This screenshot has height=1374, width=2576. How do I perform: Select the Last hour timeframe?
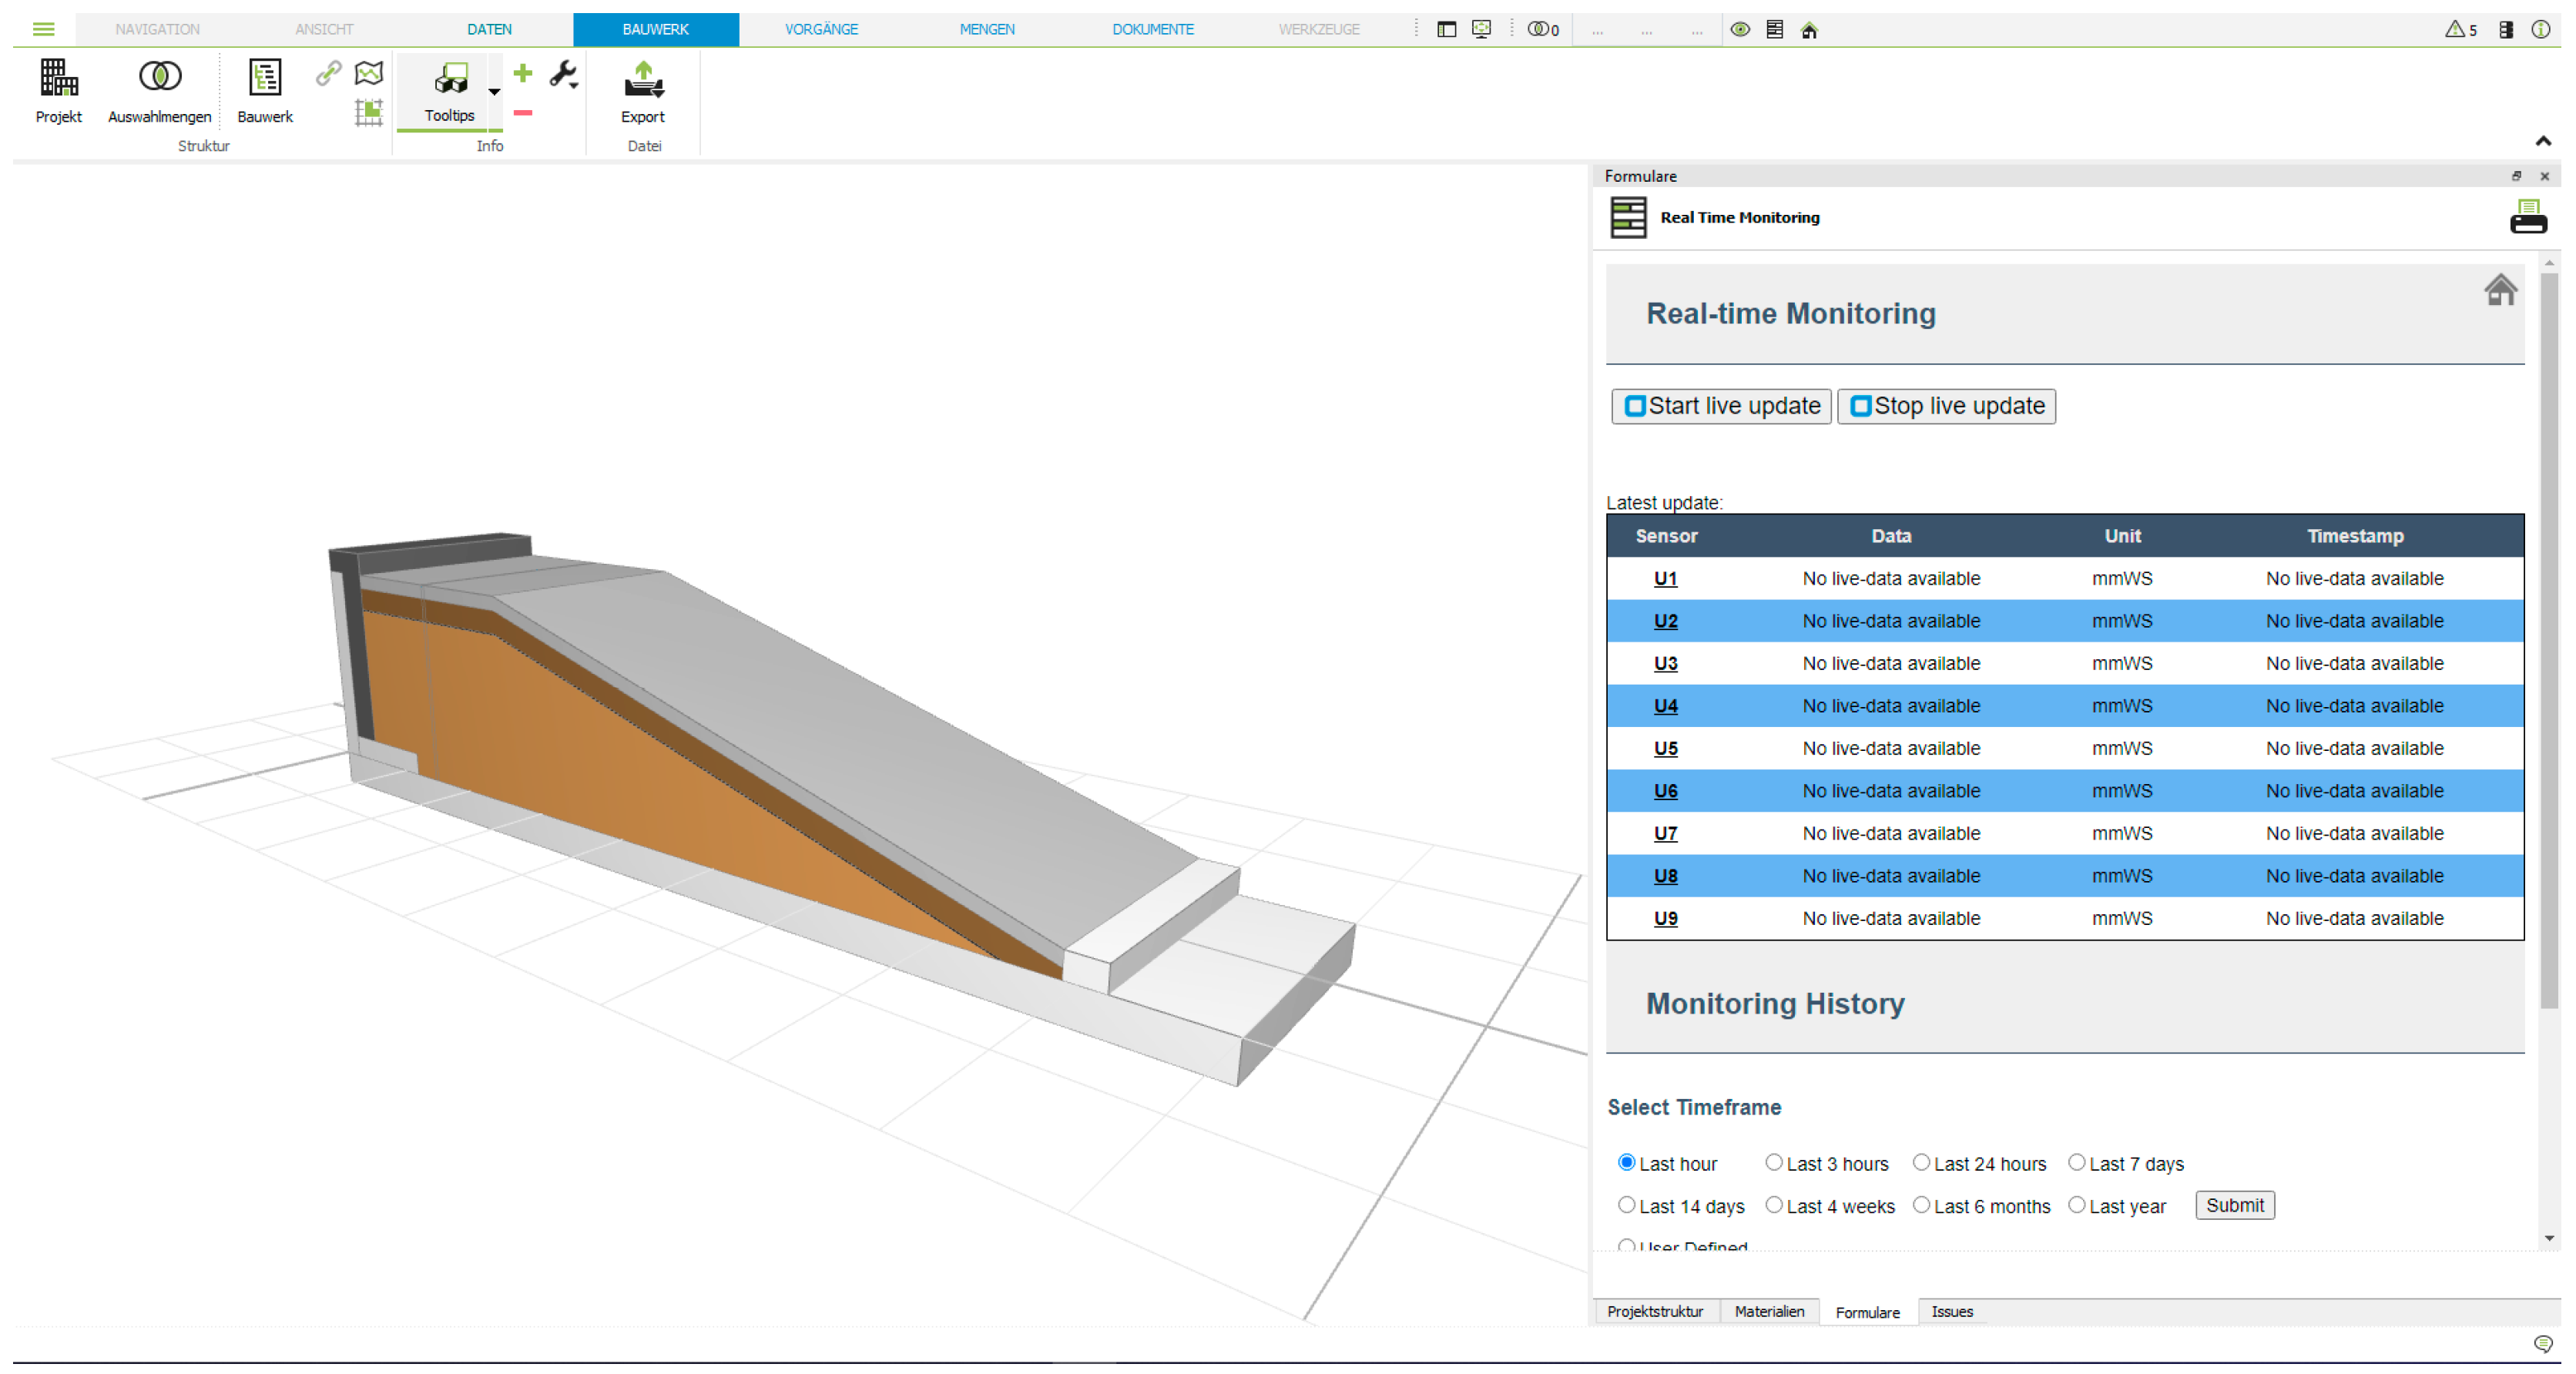coord(1626,1162)
